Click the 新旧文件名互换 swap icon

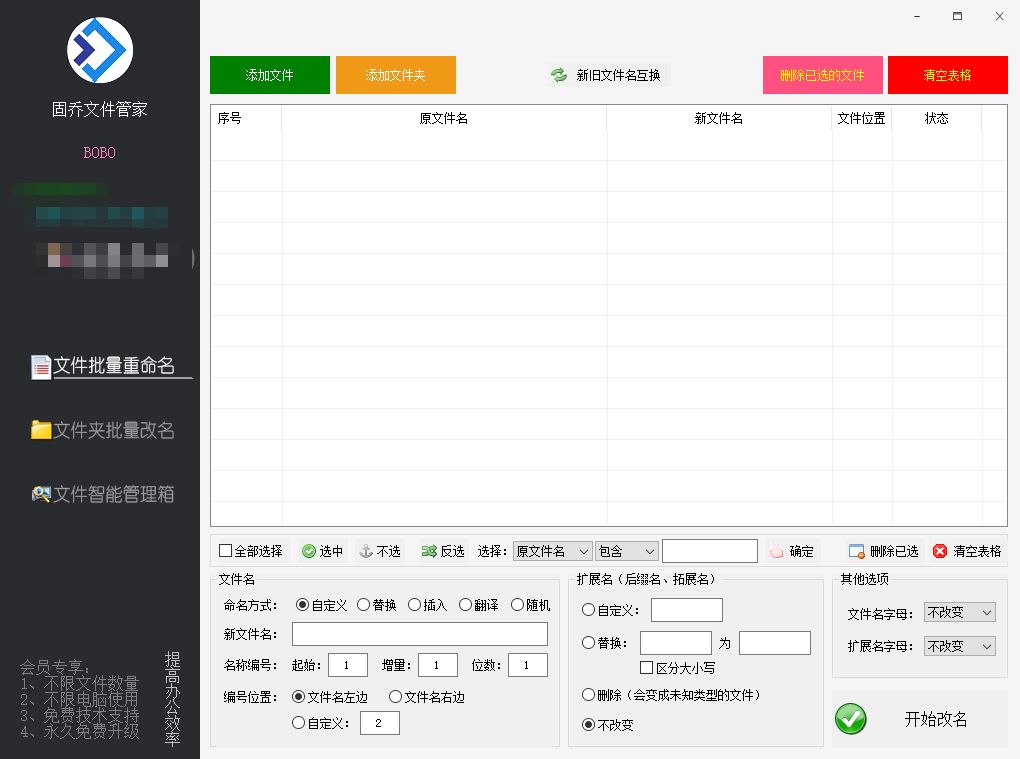[x=558, y=74]
